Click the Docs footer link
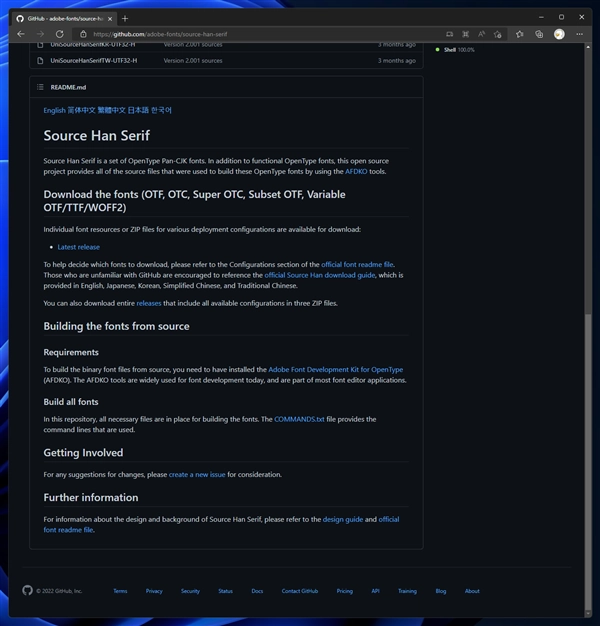The height and width of the screenshot is (626, 600). tap(257, 591)
